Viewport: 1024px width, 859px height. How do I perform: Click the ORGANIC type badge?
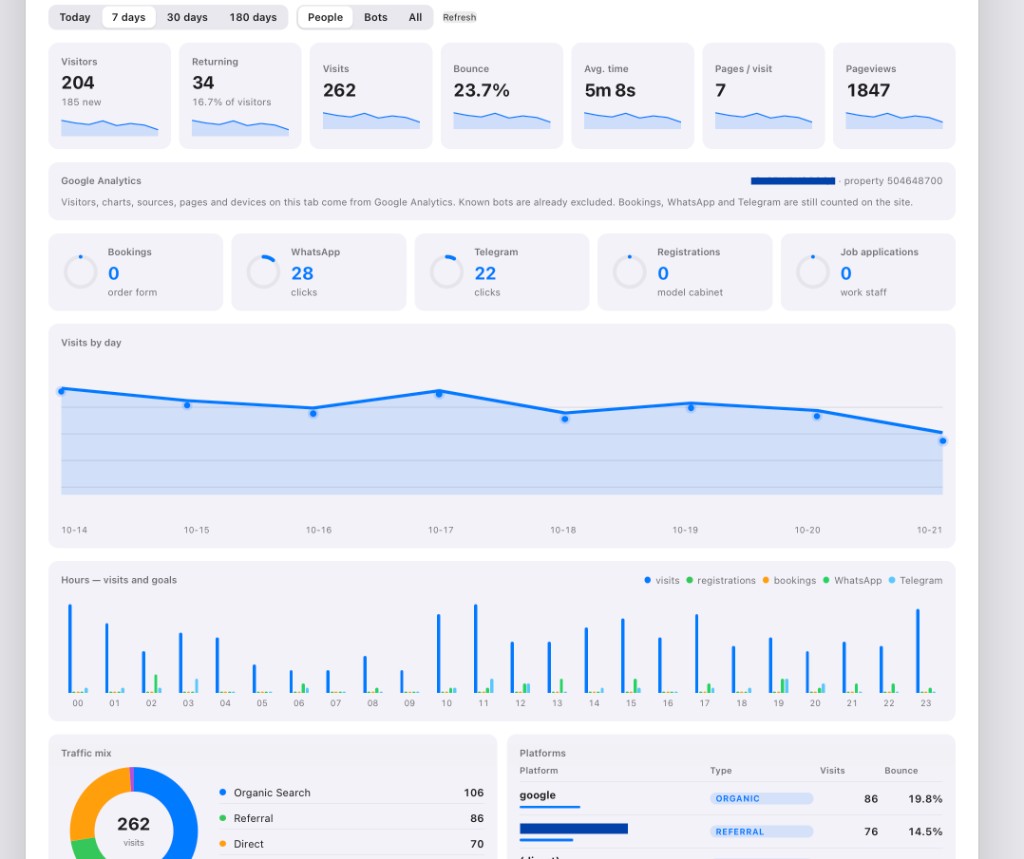(x=761, y=798)
